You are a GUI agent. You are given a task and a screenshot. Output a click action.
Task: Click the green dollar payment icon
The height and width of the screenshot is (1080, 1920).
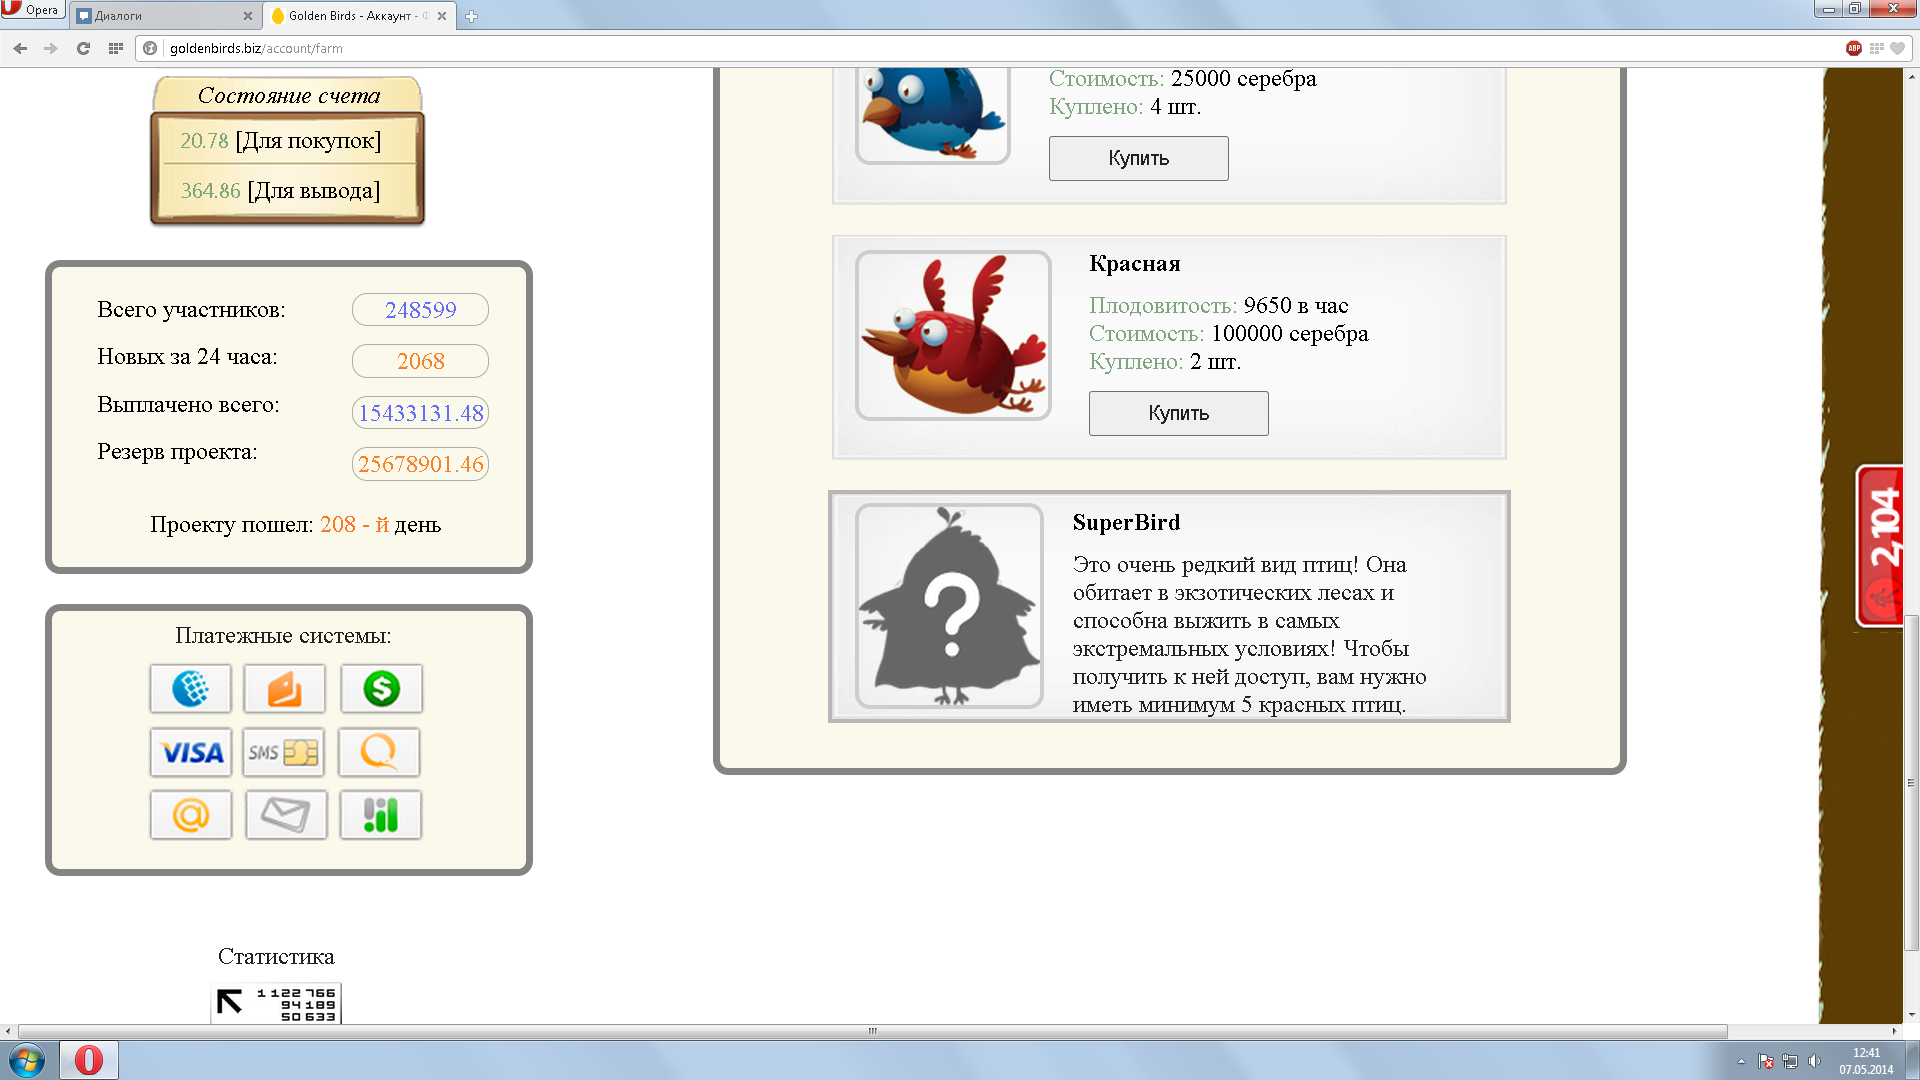(381, 688)
